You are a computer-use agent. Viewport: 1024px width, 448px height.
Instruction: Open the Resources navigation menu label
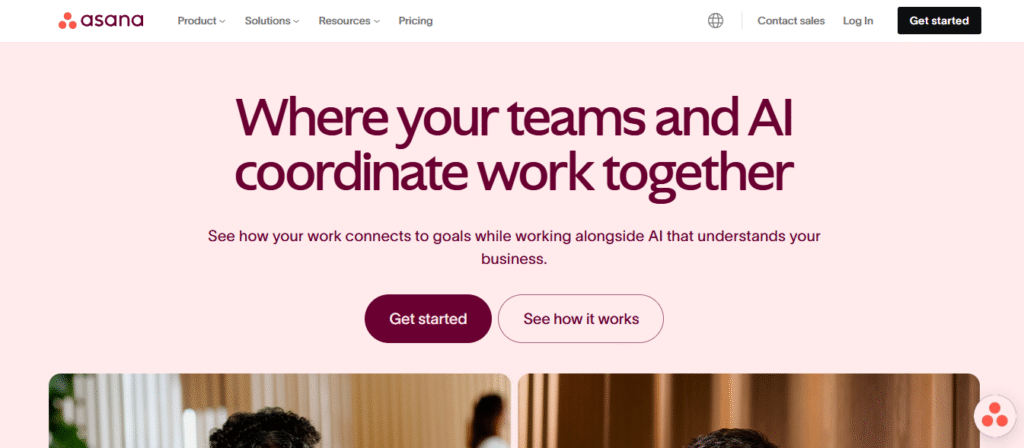coord(344,21)
